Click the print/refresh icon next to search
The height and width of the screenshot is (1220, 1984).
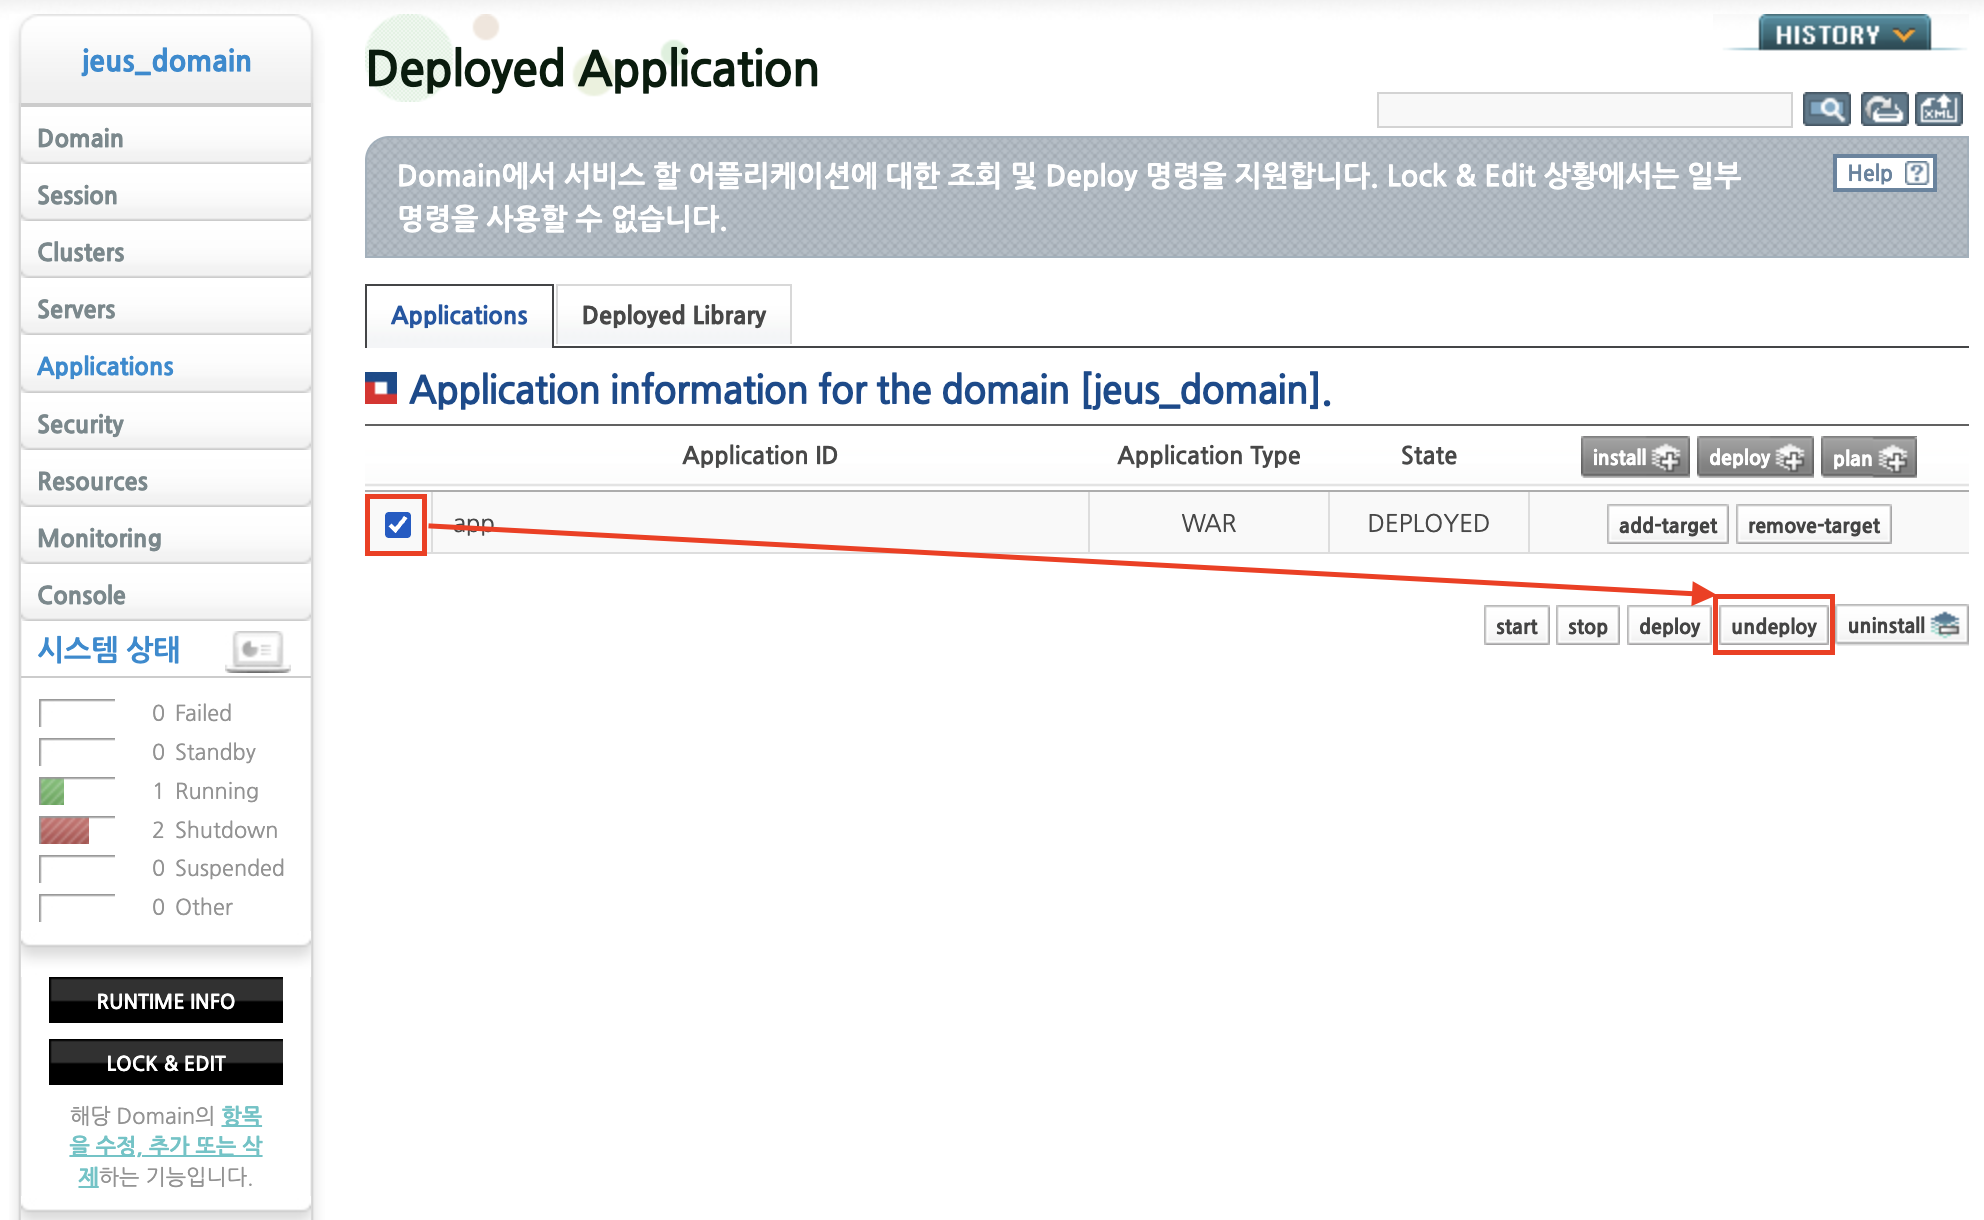[1884, 109]
